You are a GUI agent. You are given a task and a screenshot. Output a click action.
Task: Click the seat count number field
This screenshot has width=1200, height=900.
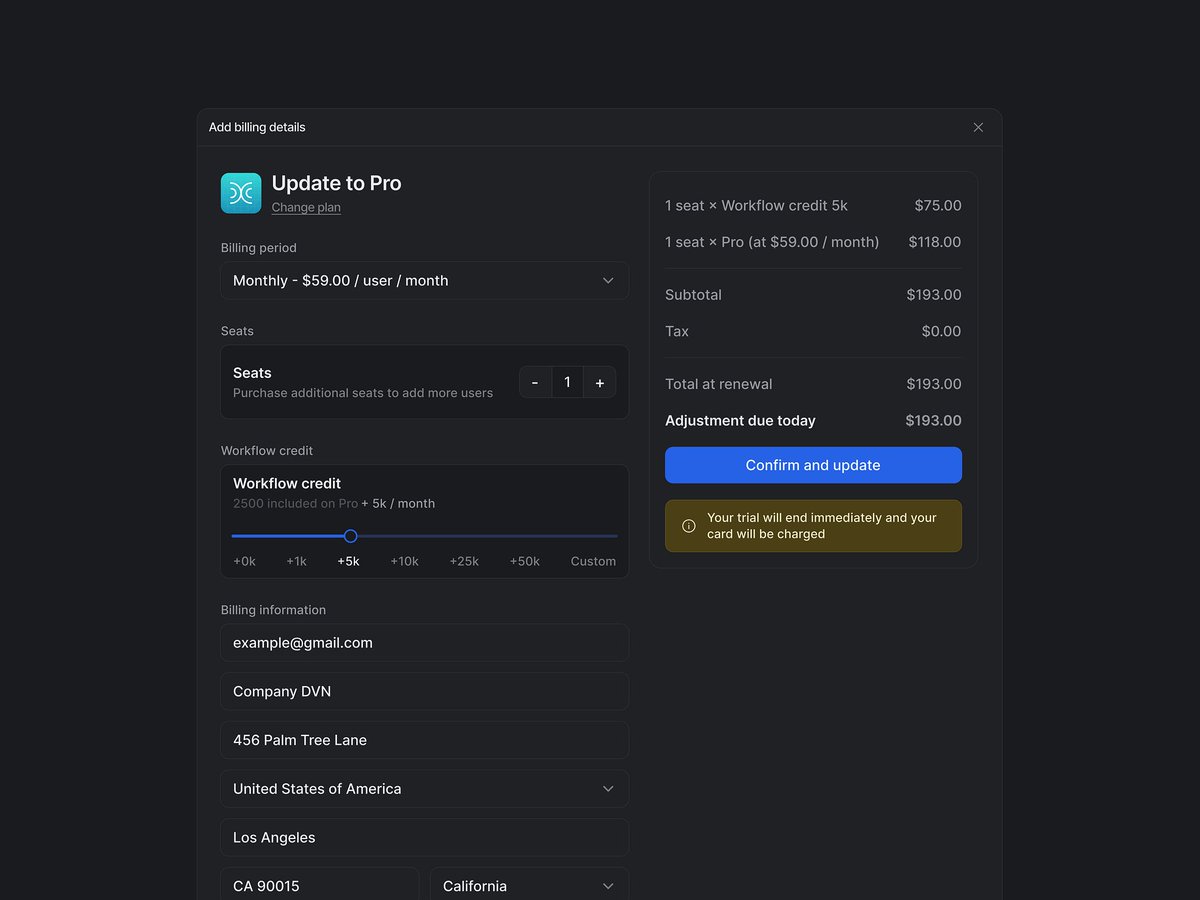pyautogui.click(x=567, y=382)
